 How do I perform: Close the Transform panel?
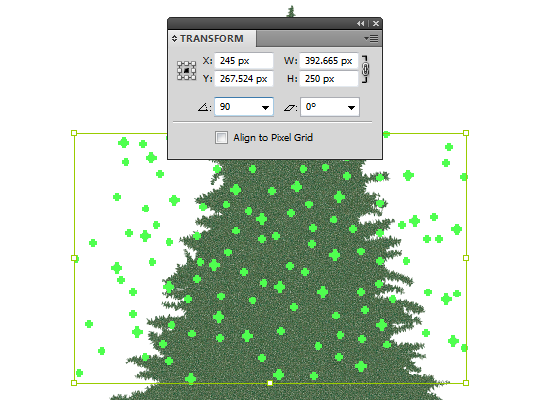[376, 24]
